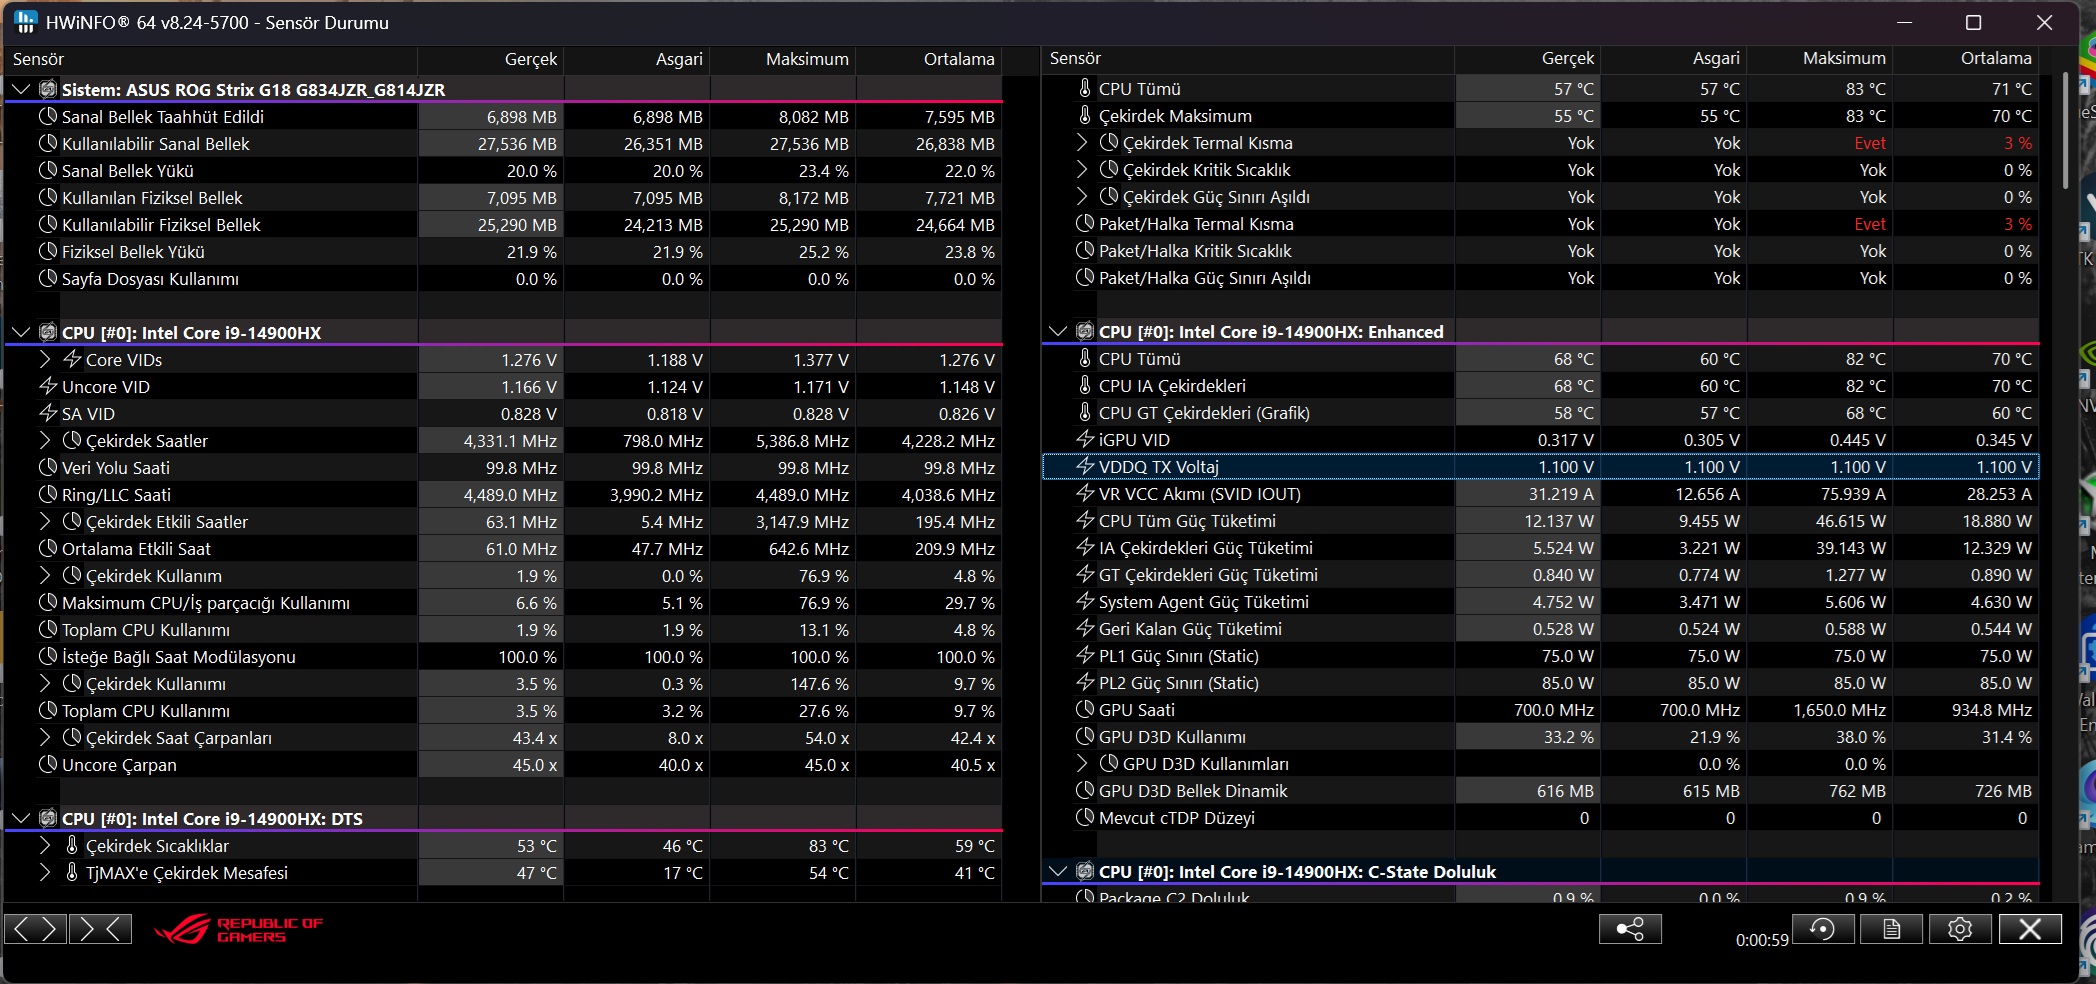Expand Çekirdek Etkili Saatler row
The image size is (2096, 984).
coord(45,521)
